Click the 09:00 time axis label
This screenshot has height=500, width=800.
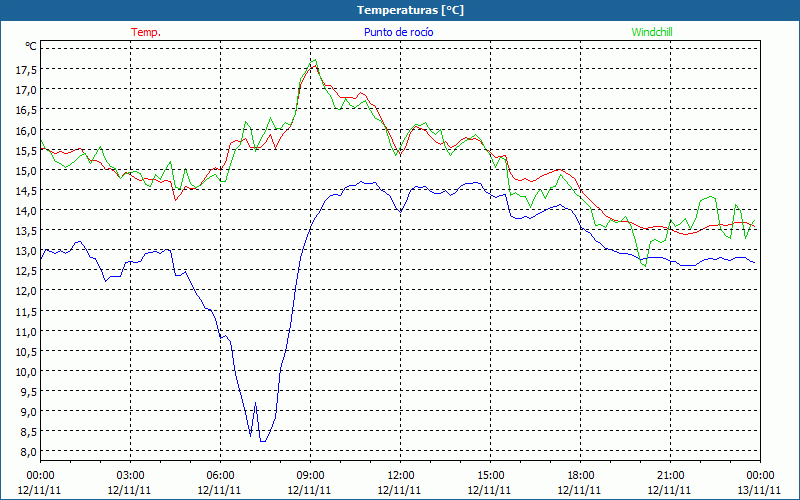pos(310,476)
